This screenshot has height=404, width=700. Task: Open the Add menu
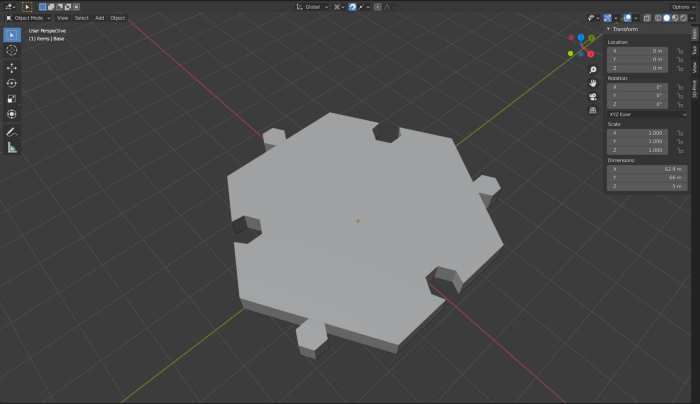point(99,18)
